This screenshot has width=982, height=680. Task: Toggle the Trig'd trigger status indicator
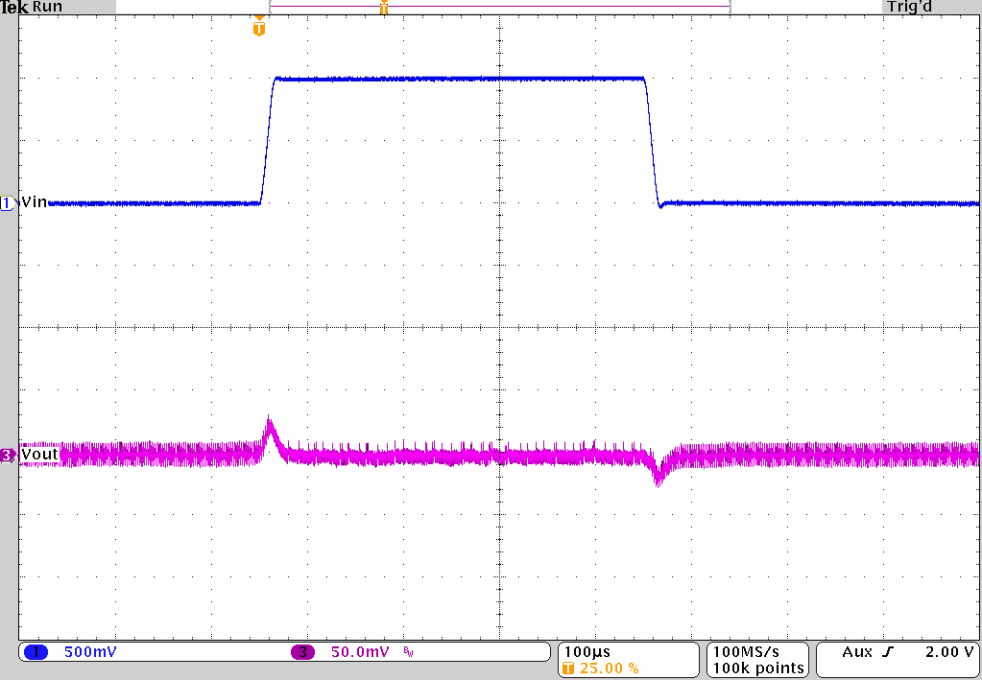pos(908,7)
